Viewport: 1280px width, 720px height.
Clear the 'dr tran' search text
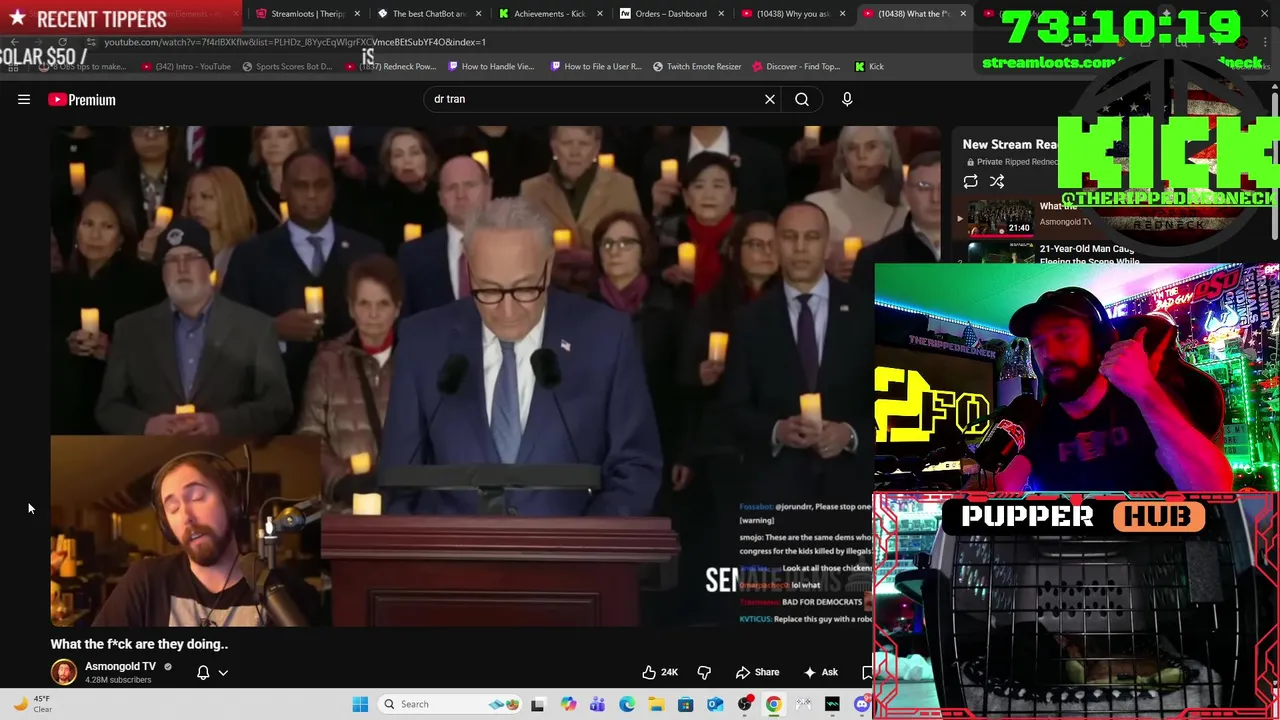pos(770,99)
